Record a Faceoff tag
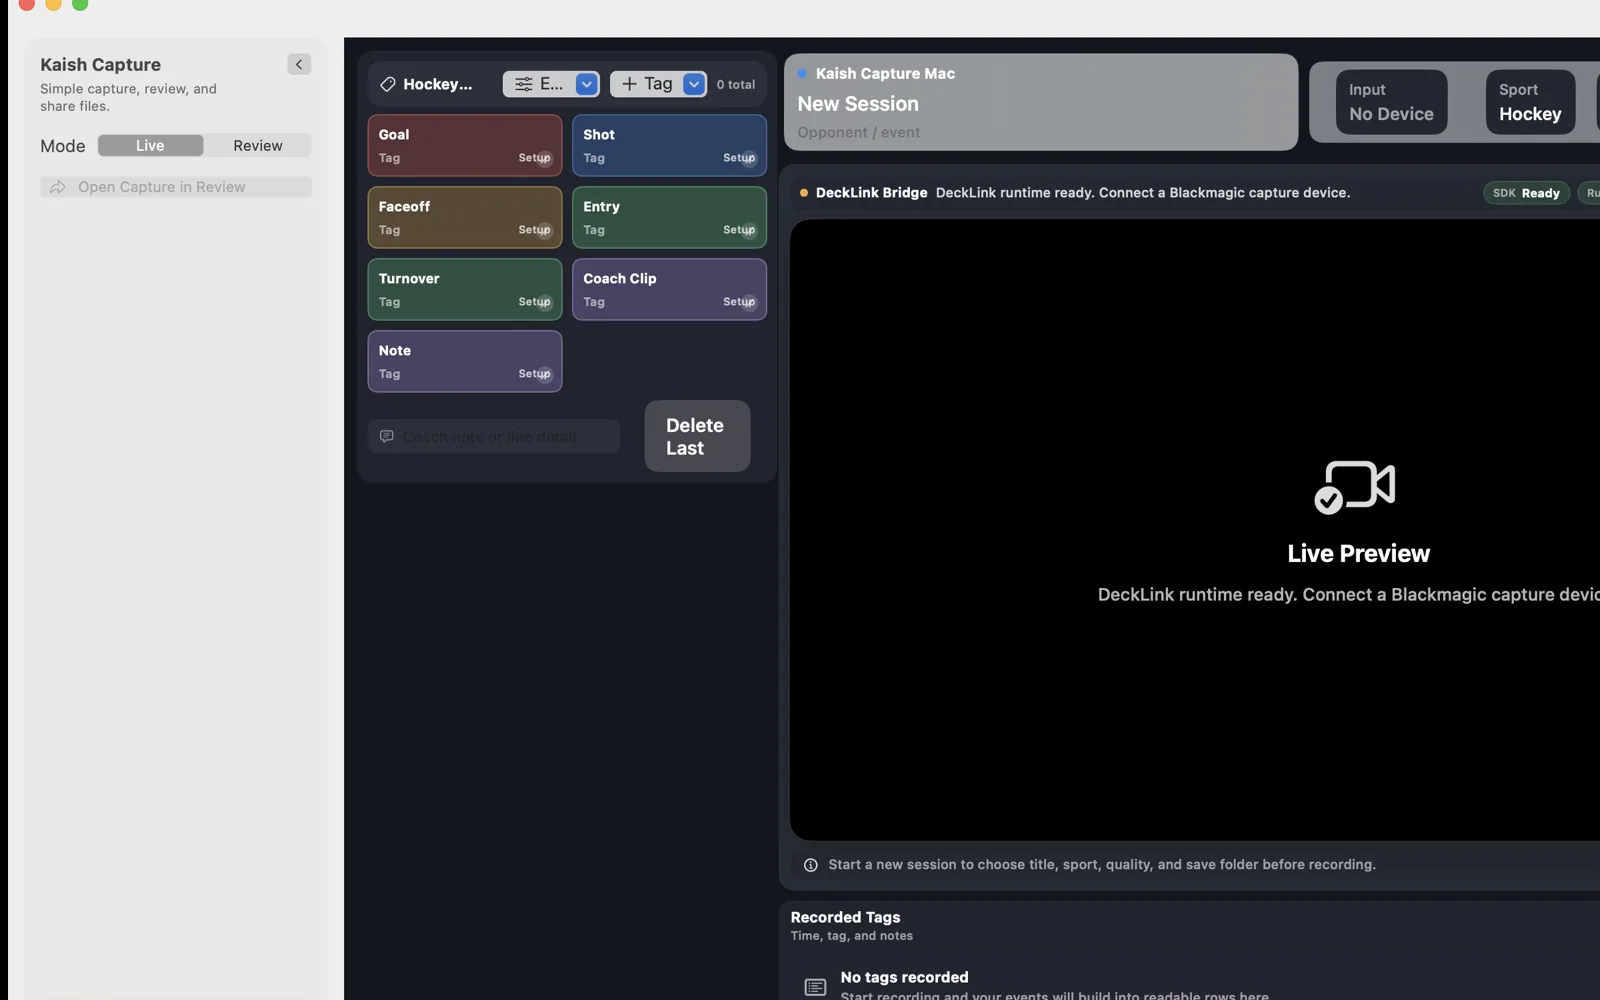The image size is (1600, 1000). point(465,218)
